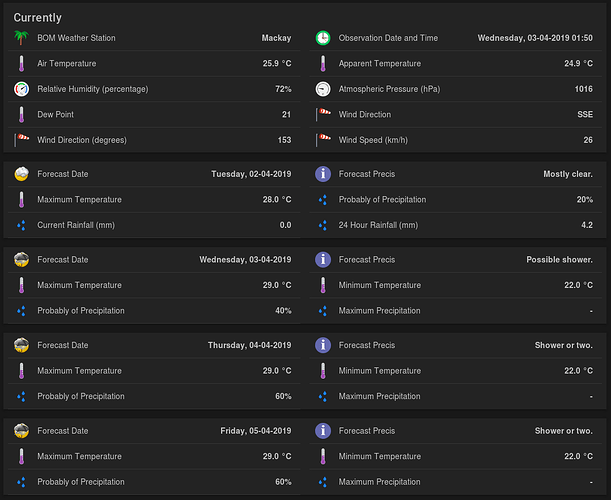The width and height of the screenshot is (611, 500).
Task: Click the windsock icon for Wind Direction (degrees)
Action: tap(21, 140)
